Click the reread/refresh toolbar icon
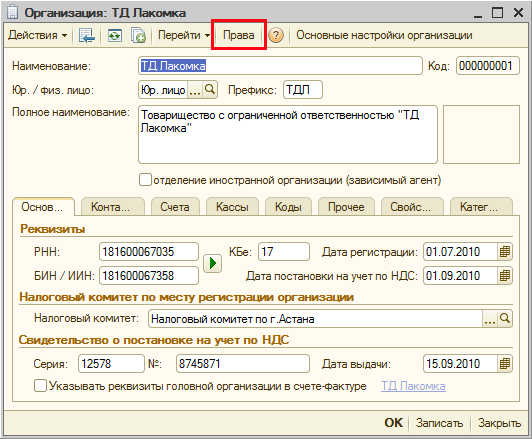Screen dimensions: 532x439 pos(115,35)
